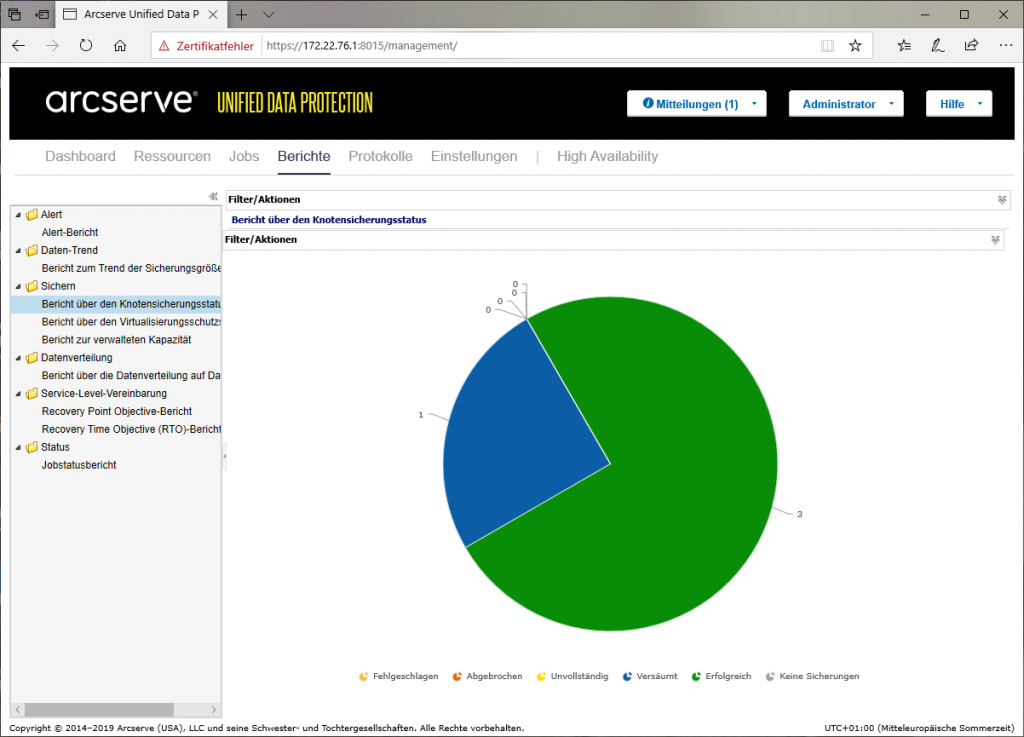
Task: Open the Jobstatusbericht report
Action: [x=79, y=465]
